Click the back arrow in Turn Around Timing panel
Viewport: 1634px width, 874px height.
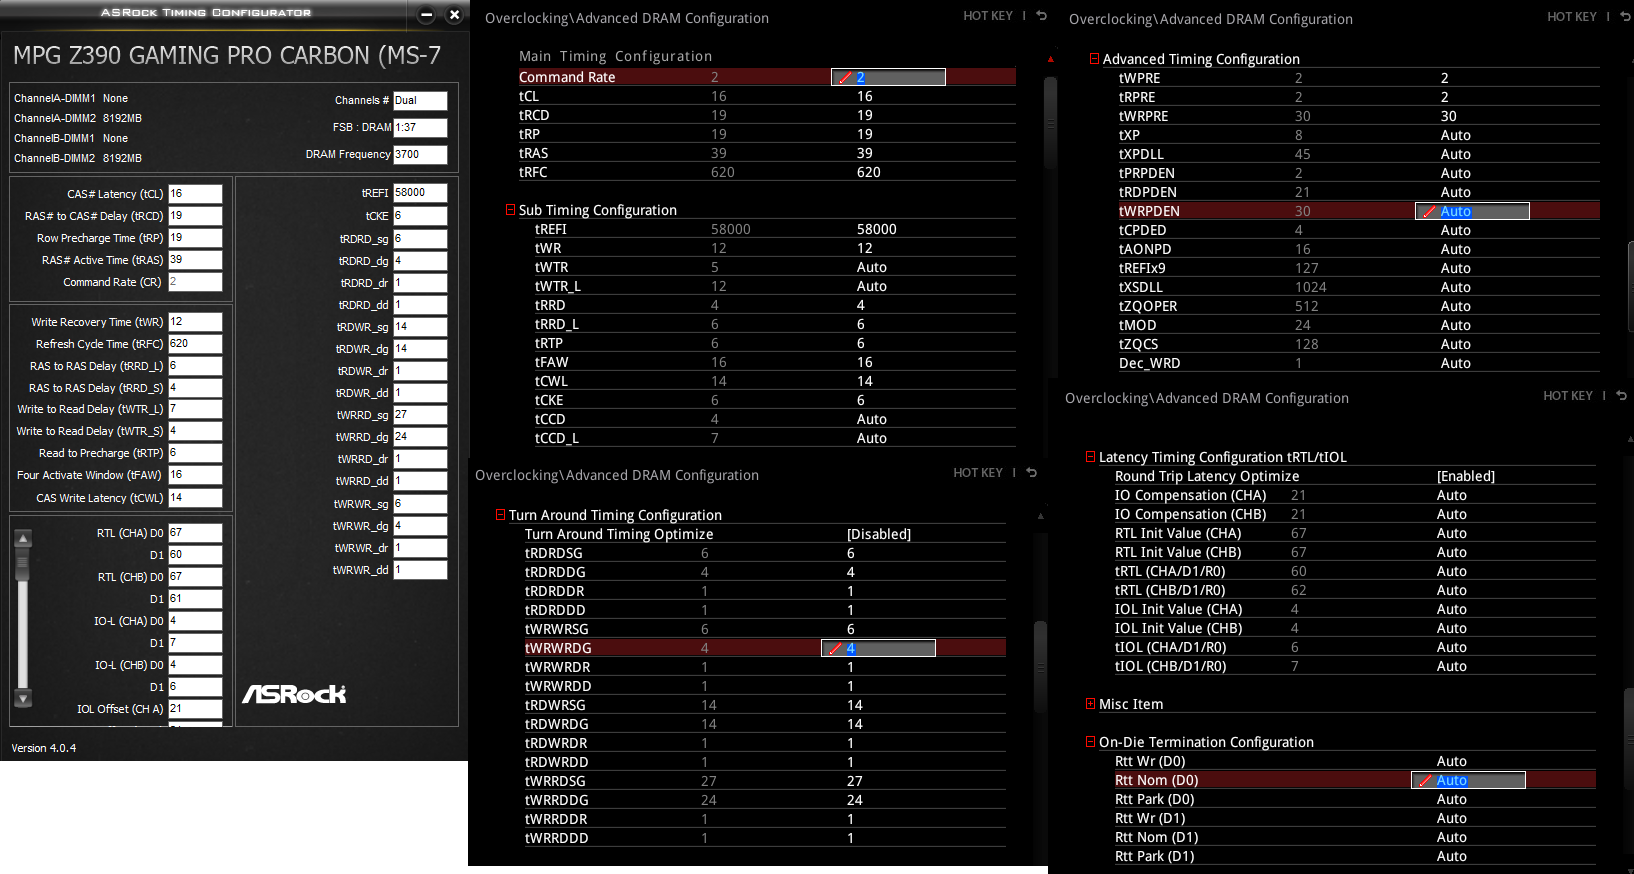tap(1031, 473)
